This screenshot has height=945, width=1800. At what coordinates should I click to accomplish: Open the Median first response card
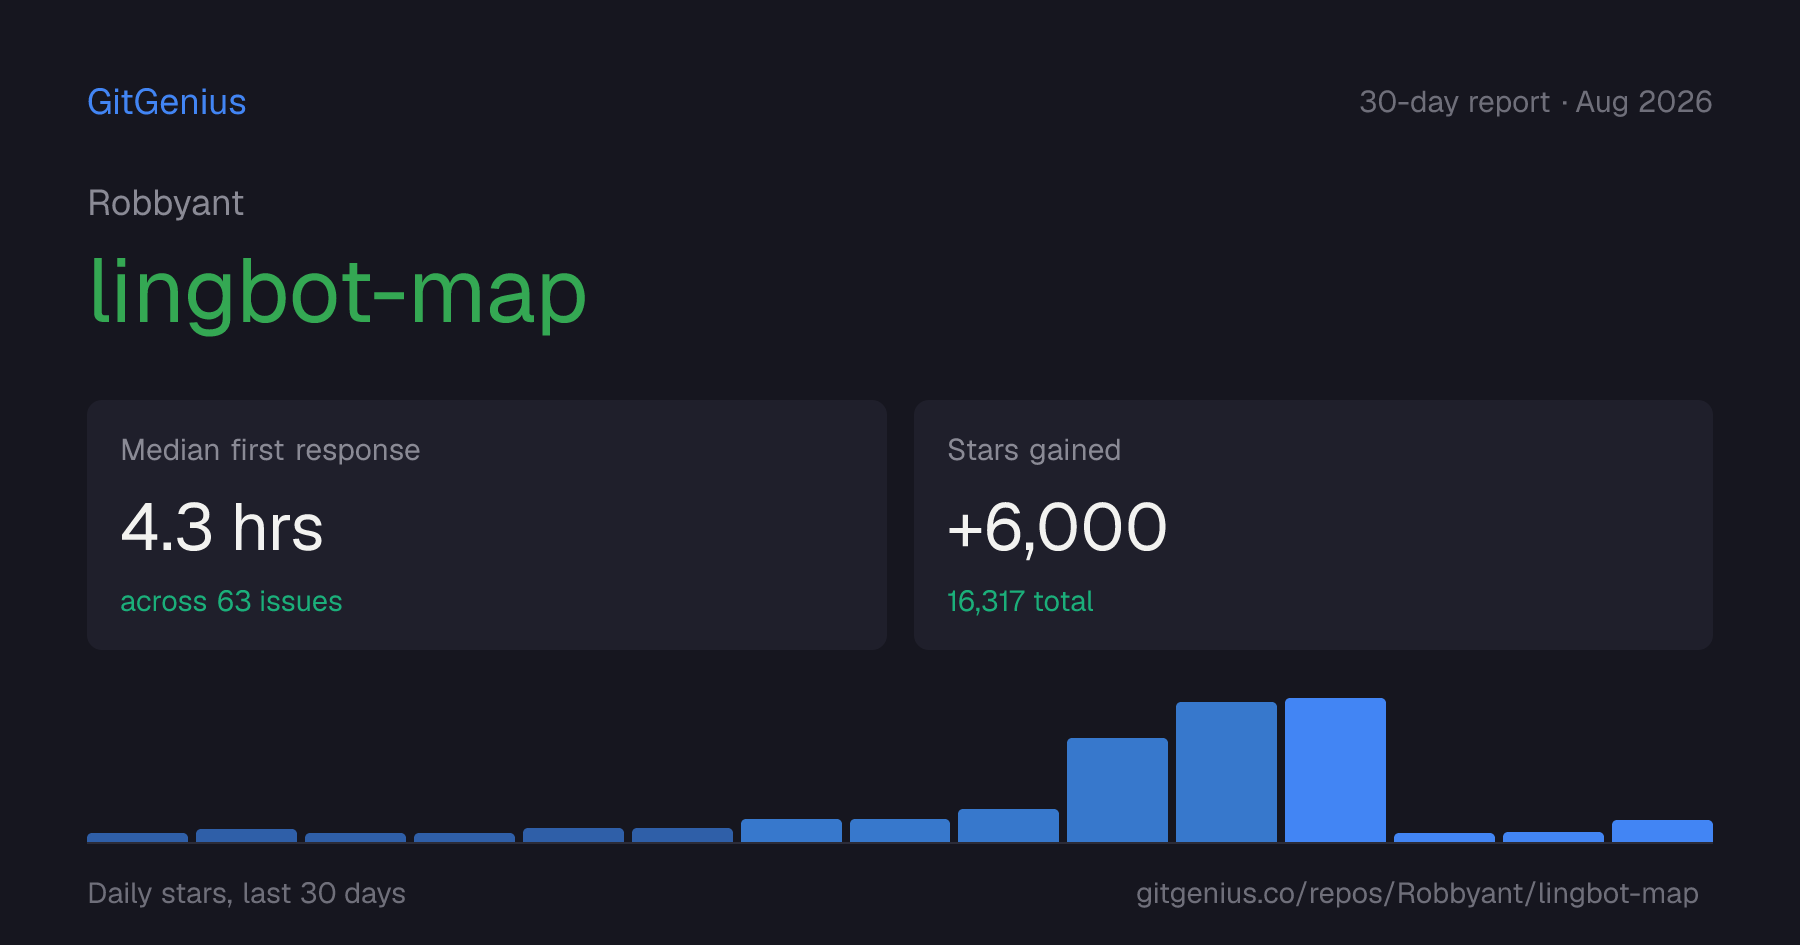point(487,525)
